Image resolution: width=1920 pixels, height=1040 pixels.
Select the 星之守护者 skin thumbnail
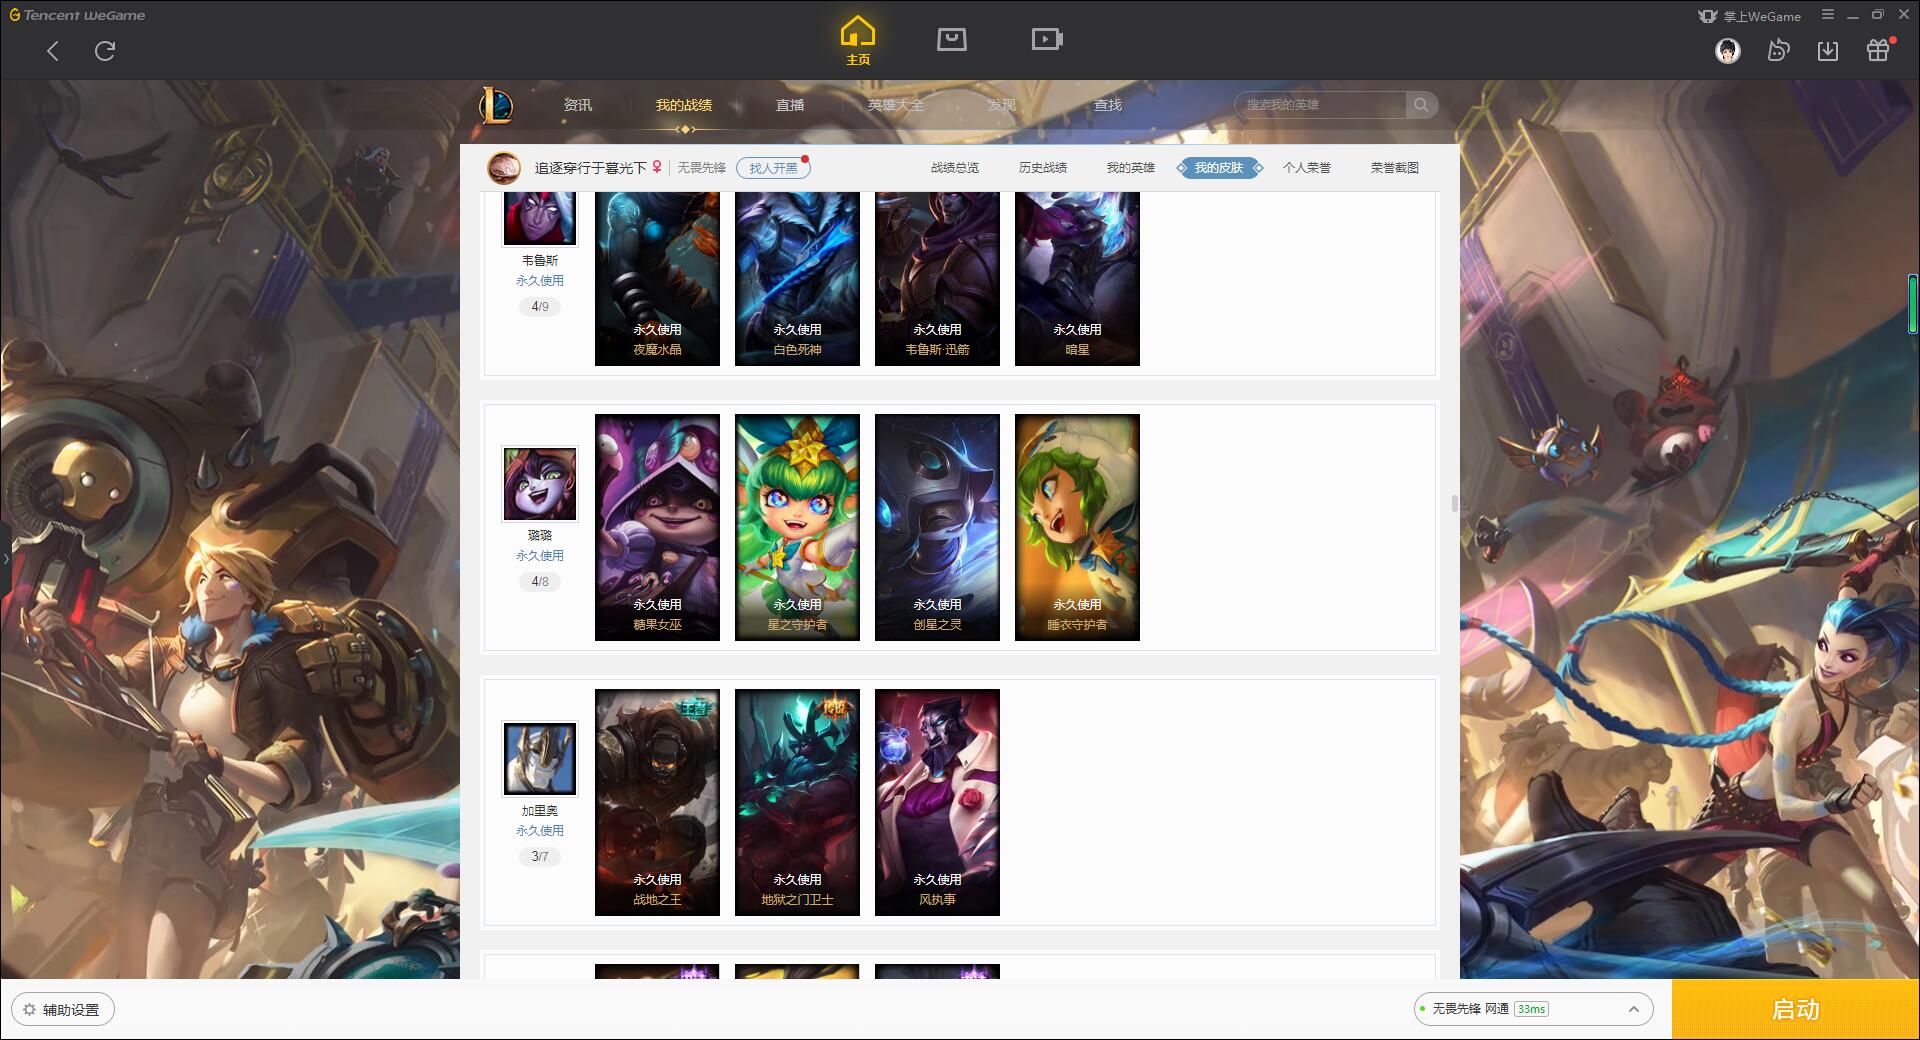pyautogui.click(x=797, y=527)
